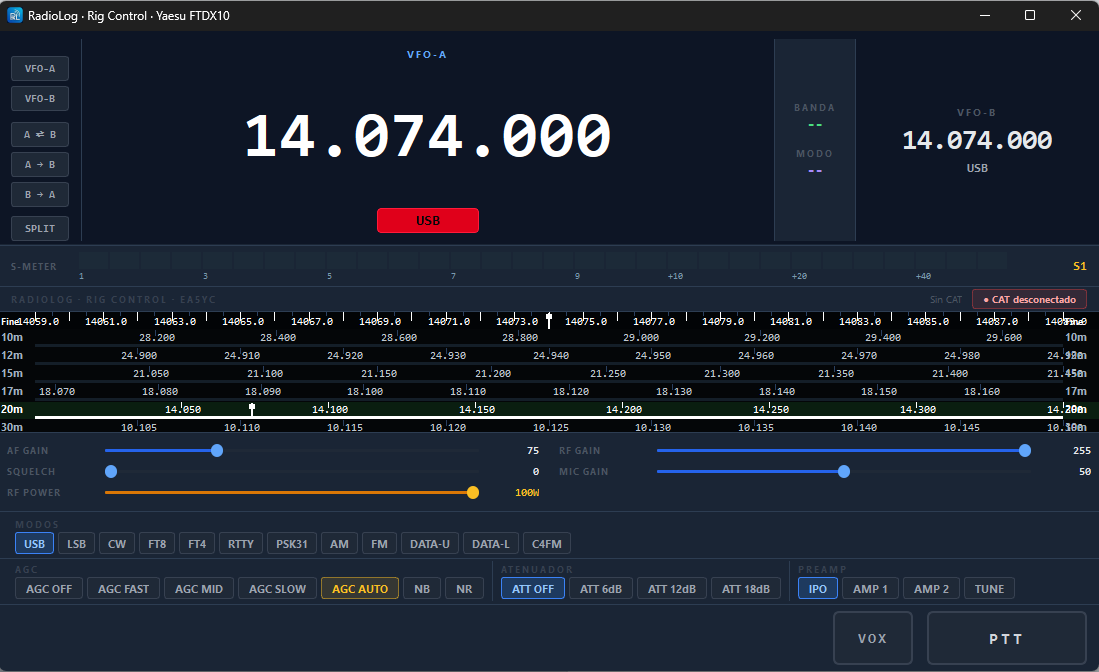Screen dimensions: 1099x672
Task: Click 10.125 on the 30m band scale
Action: (x=551, y=427)
